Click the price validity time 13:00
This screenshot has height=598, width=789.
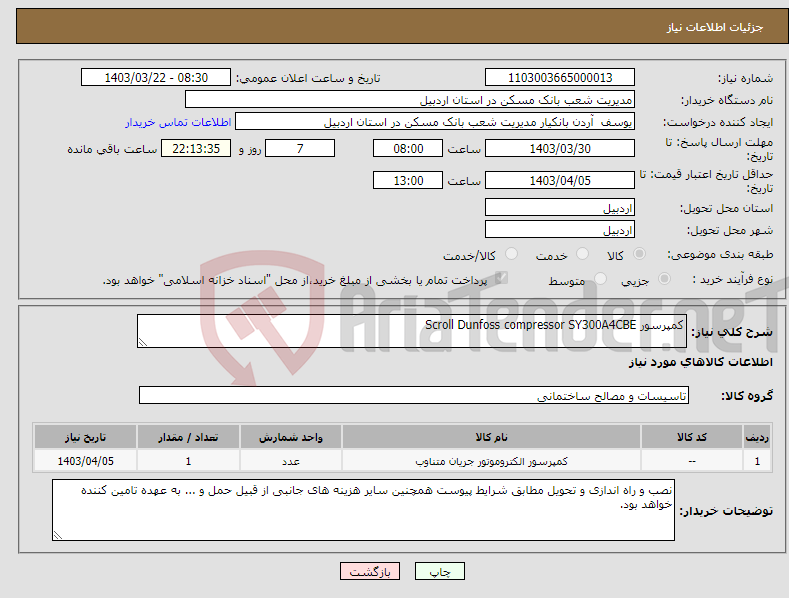pos(408,180)
